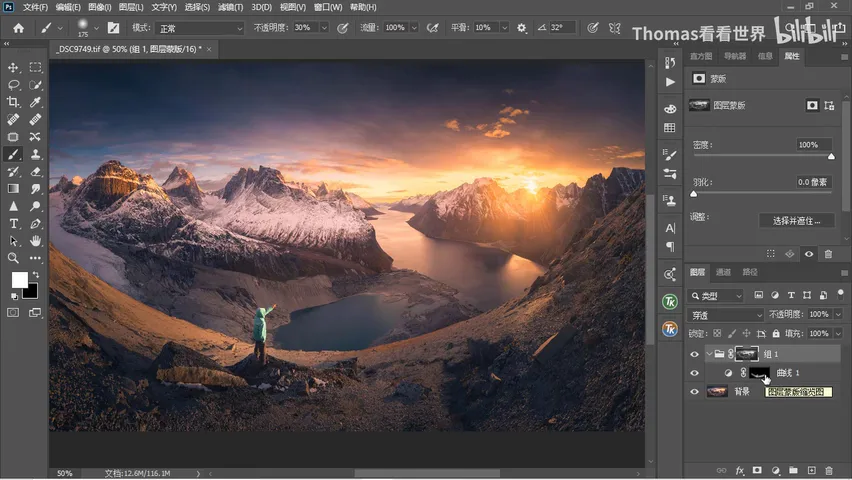Click the white foreground color swatch
The width and height of the screenshot is (852, 480).
coord(20,279)
